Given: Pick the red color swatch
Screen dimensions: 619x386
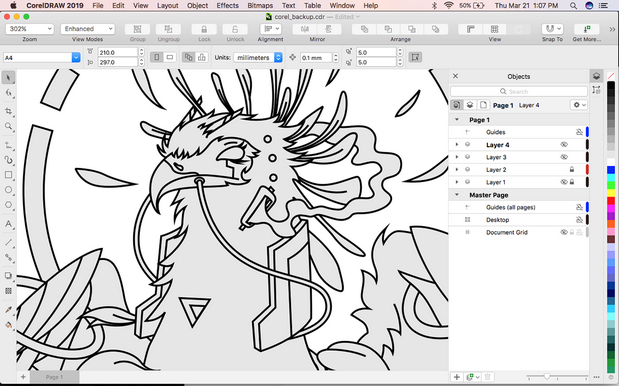Looking at the screenshot, I should [x=611, y=201].
